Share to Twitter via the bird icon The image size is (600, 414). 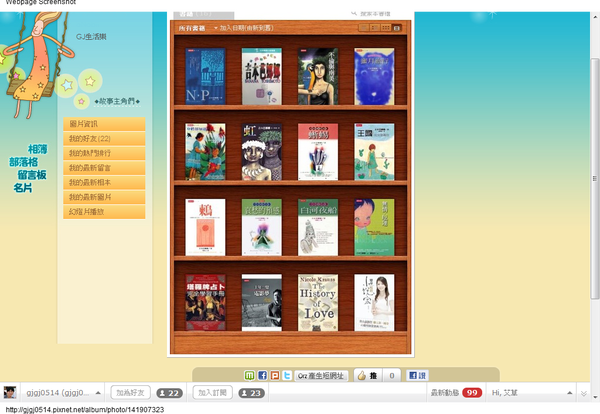pos(287,375)
